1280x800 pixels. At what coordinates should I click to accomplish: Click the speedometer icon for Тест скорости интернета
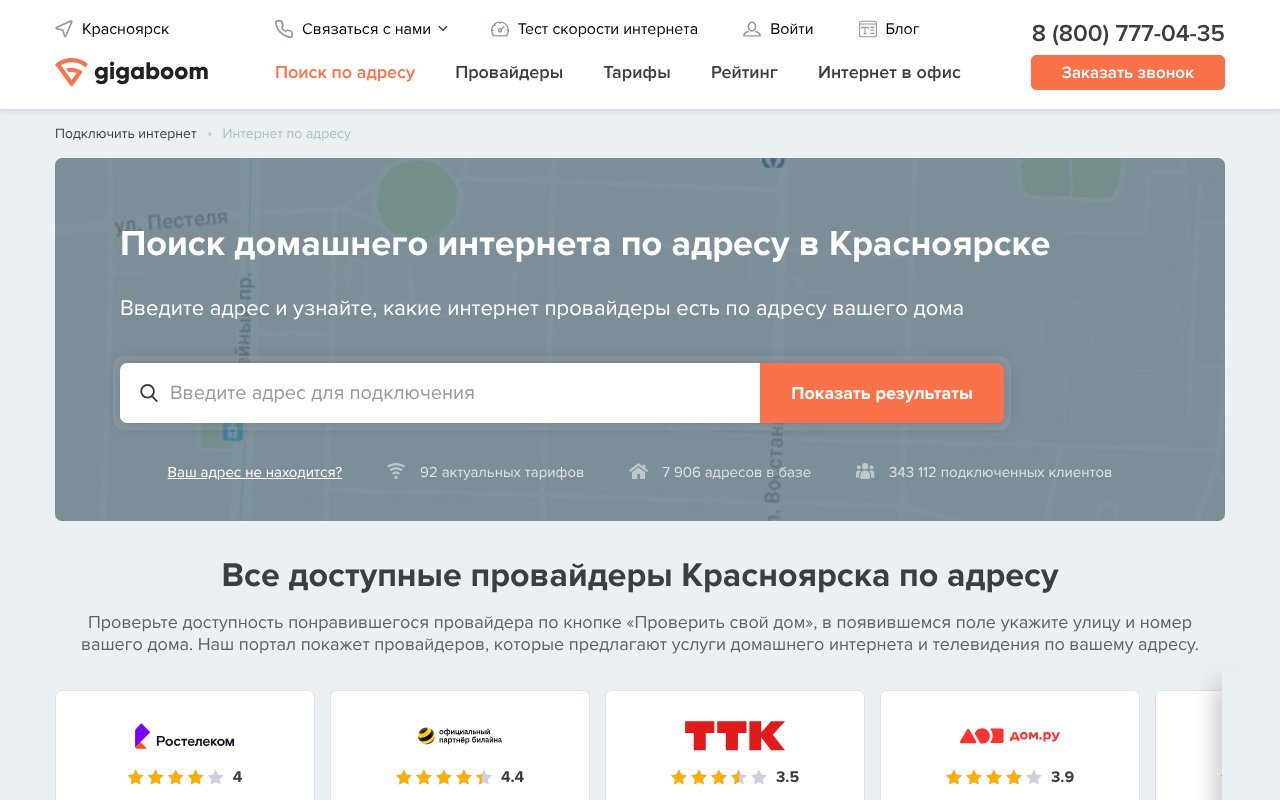tap(500, 29)
